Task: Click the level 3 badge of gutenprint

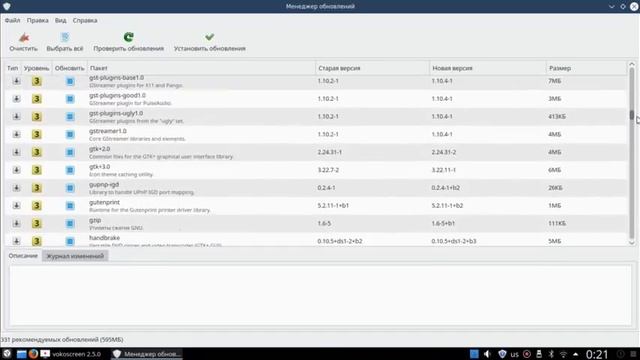Action: click(37, 206)
